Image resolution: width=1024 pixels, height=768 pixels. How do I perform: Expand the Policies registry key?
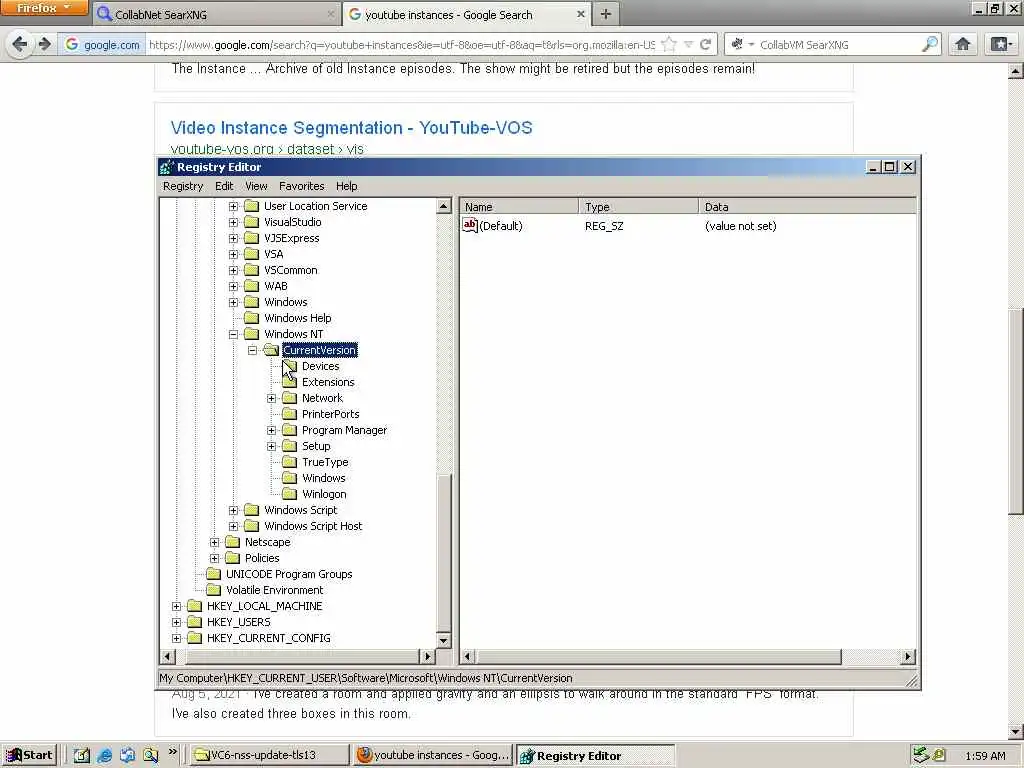[x=214, y=558]
